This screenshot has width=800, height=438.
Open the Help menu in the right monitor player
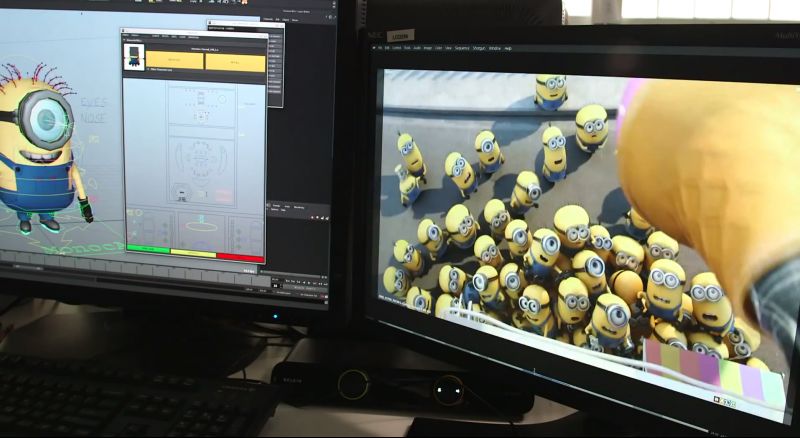click(x=508, y=48)
